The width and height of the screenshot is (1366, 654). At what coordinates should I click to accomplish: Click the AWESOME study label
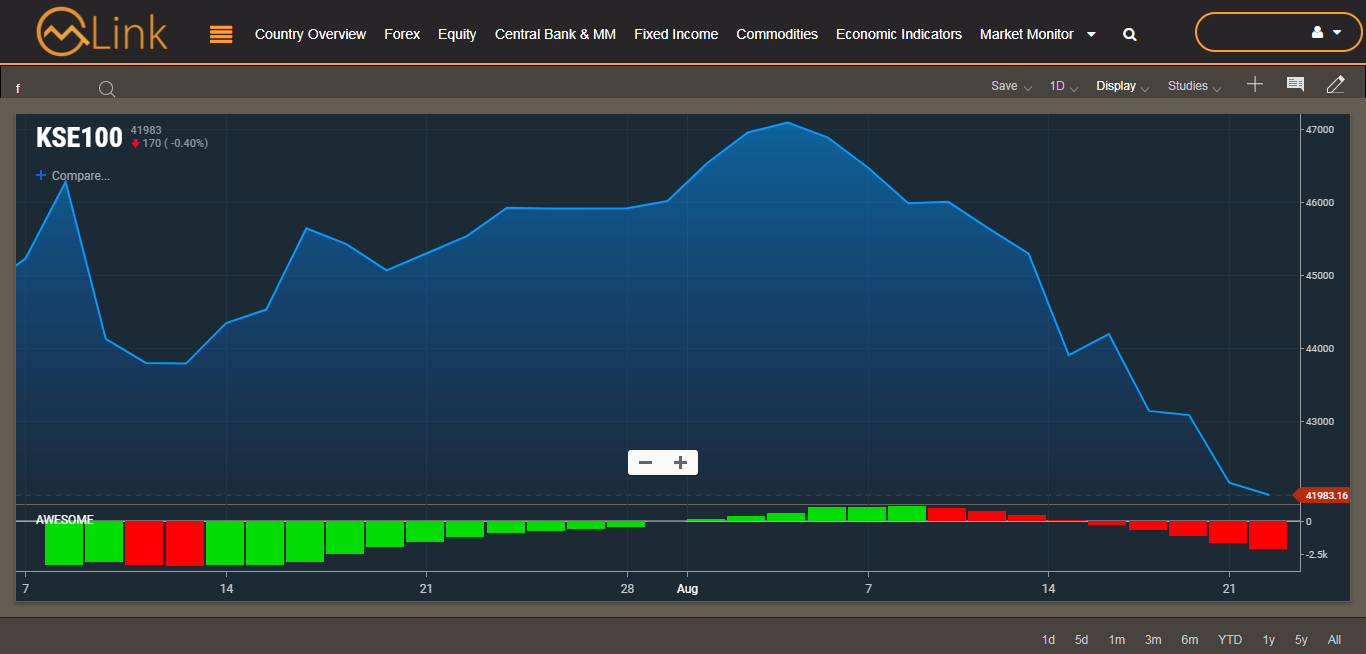coord(65,520)
